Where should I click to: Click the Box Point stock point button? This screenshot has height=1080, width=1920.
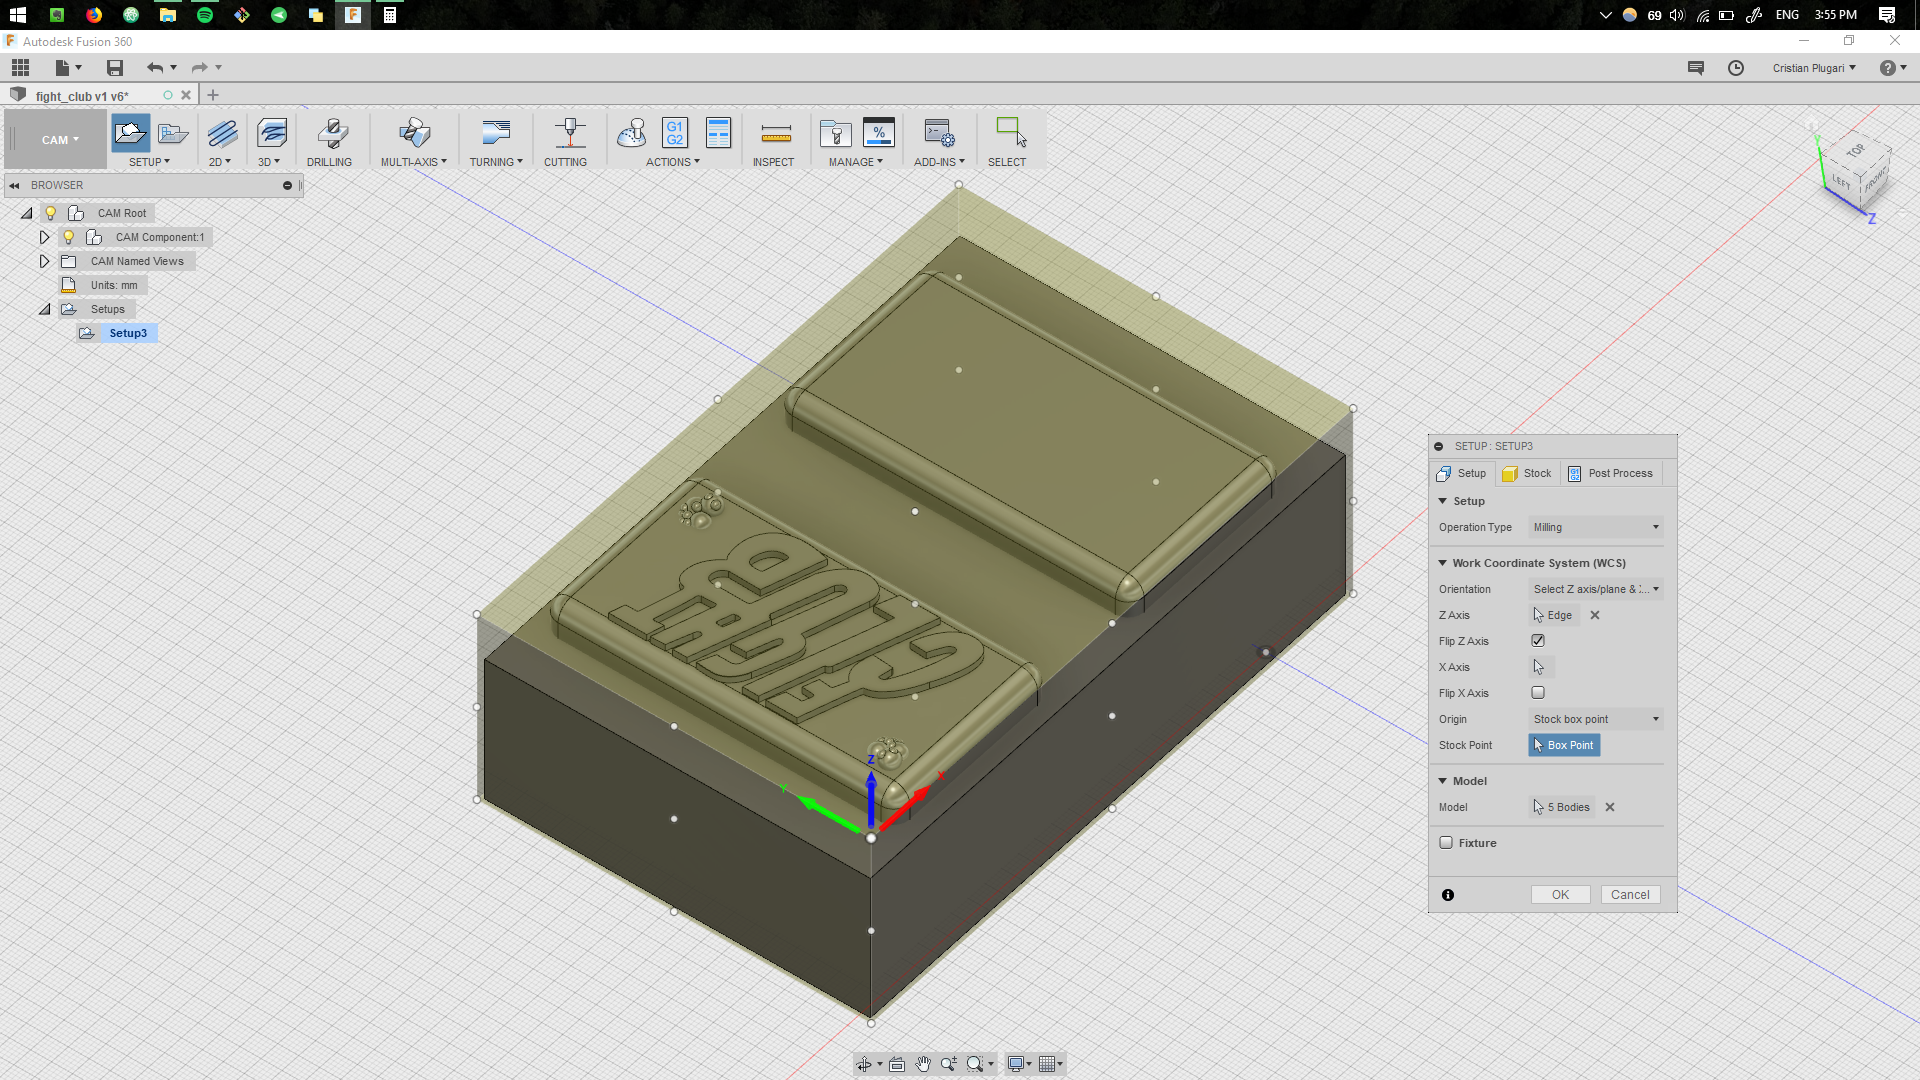point(1564,745)
